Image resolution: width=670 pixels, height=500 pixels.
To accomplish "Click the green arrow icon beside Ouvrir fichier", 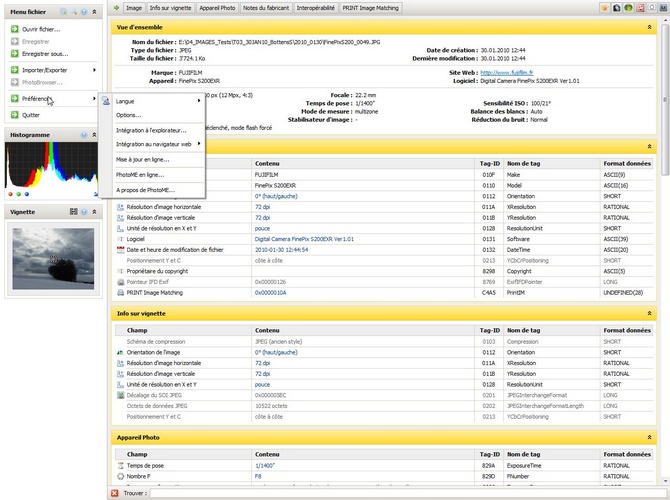I will (x=14, y=30).
